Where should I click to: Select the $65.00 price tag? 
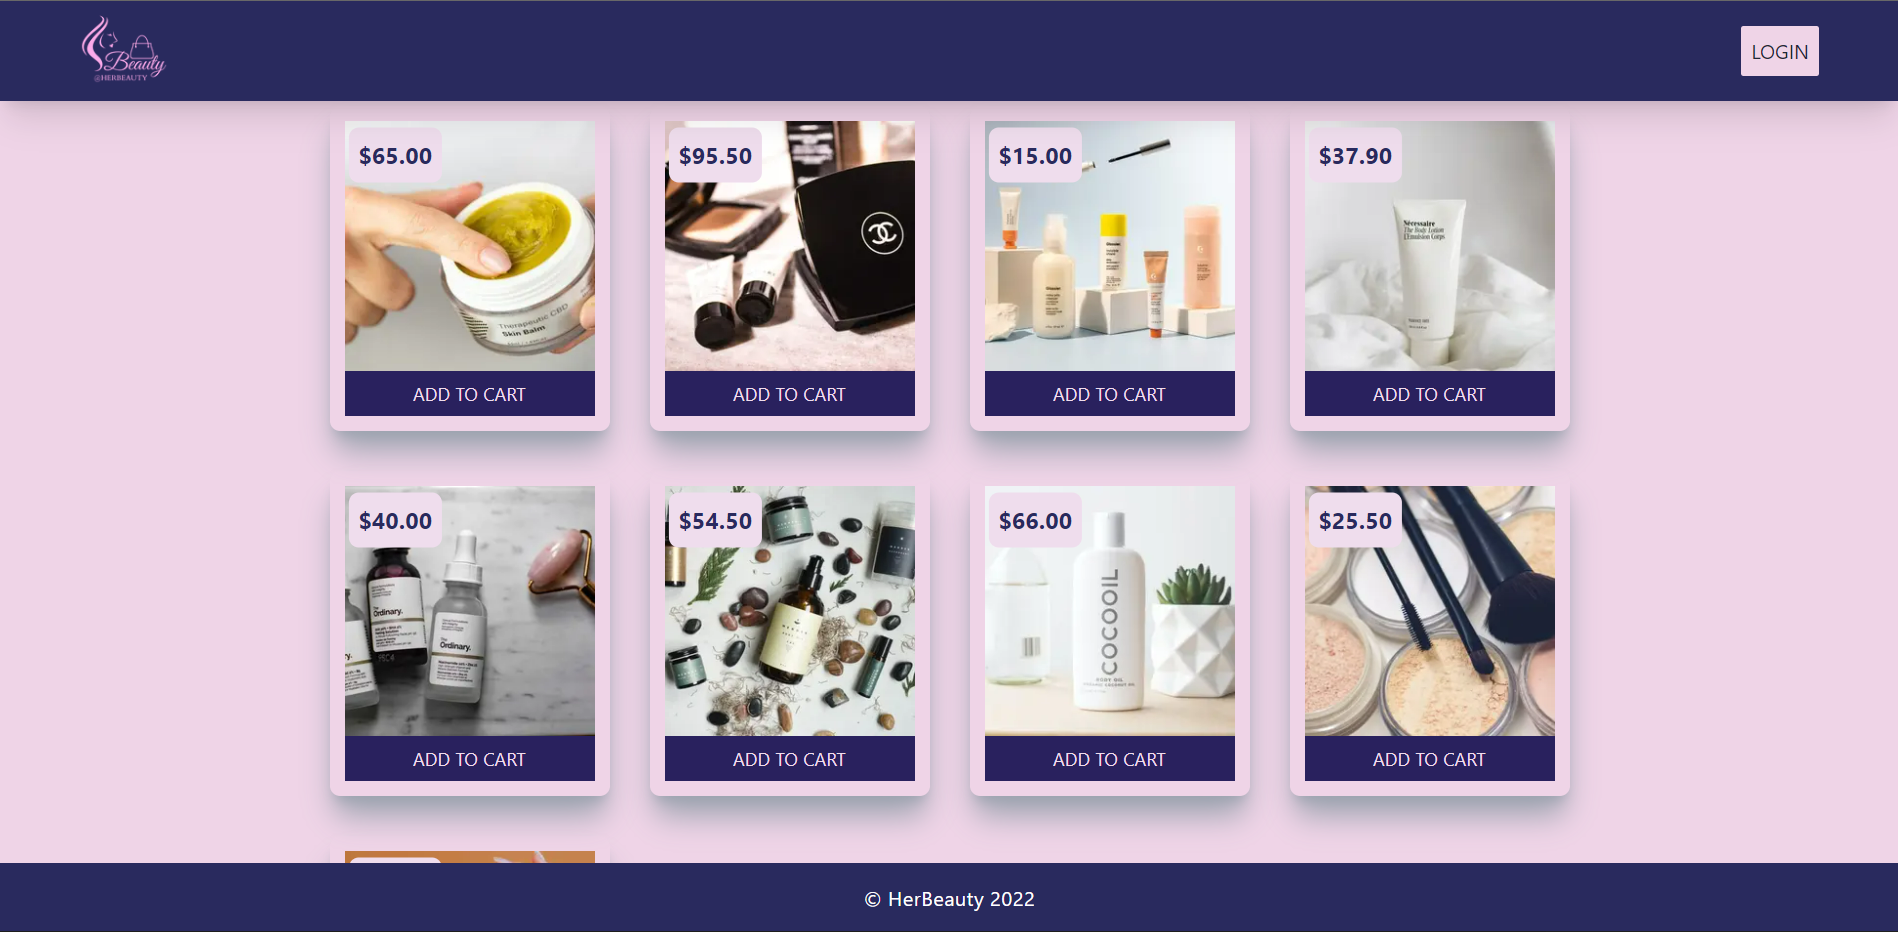coord(396,156)
